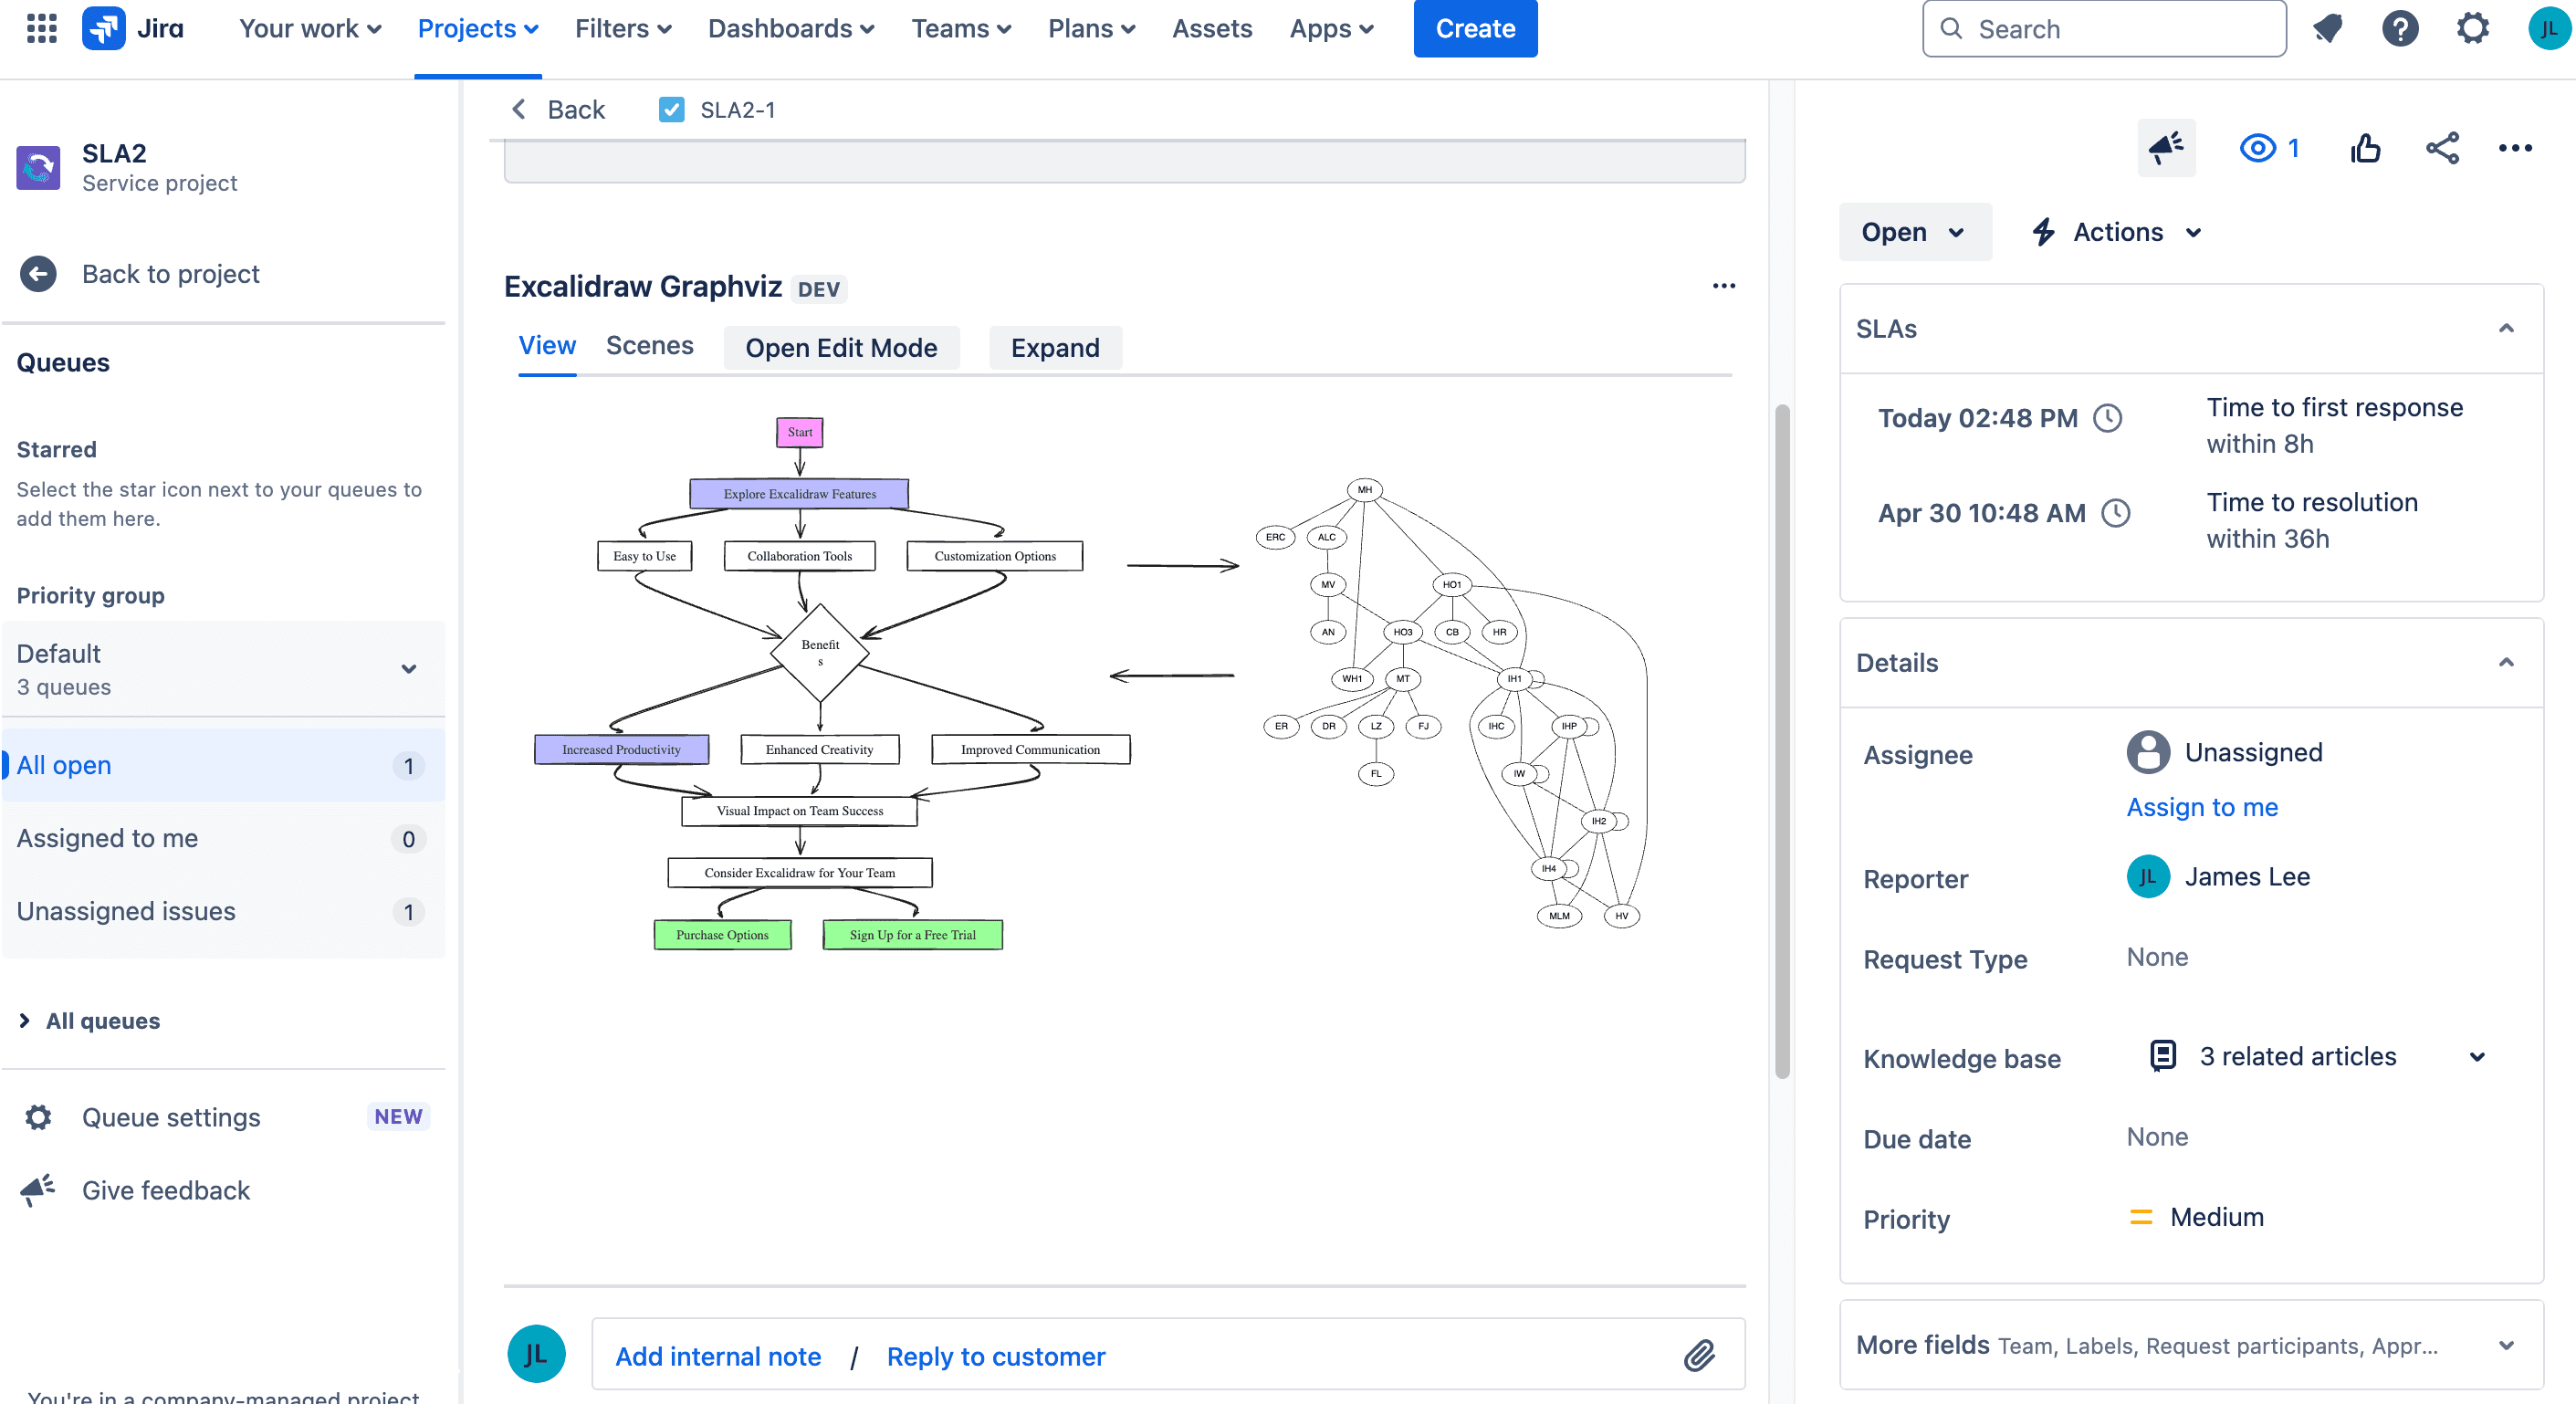The image size is (2576, 1404).
Task: Click Assign to me link
Action: pyautogui.click(x=2201, y=807)
